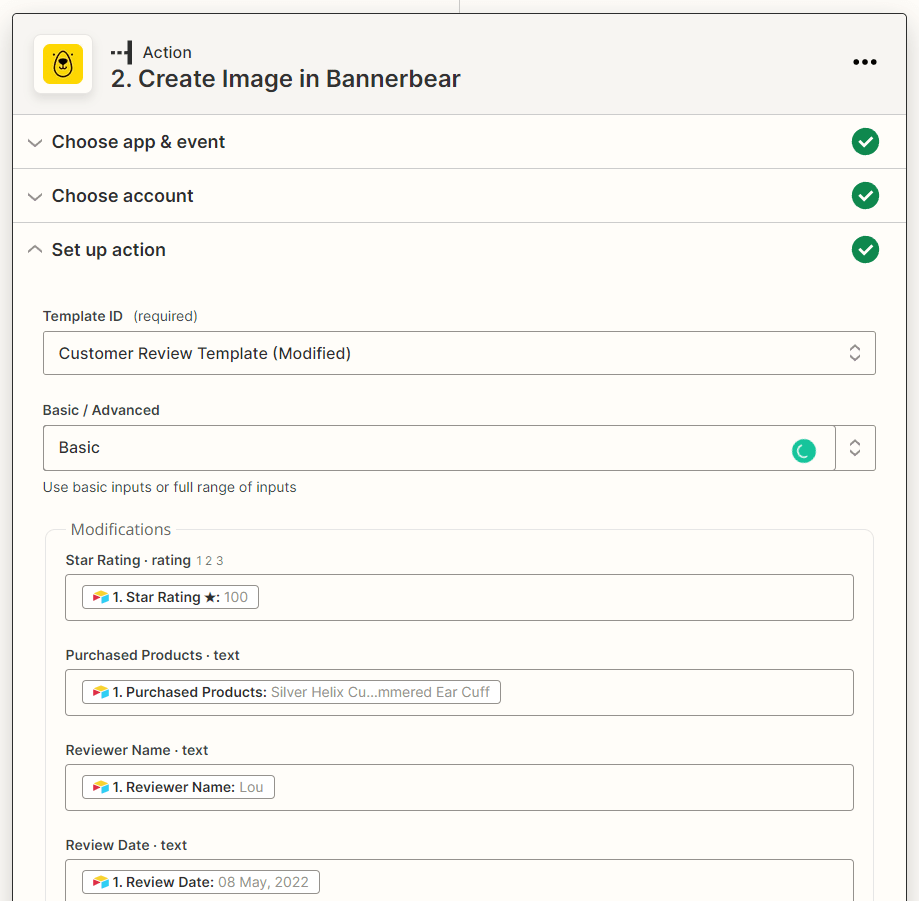Click the step title Create Image in Bannerbear
This screenshot has height=901, width=919.
tap(285, 79)
